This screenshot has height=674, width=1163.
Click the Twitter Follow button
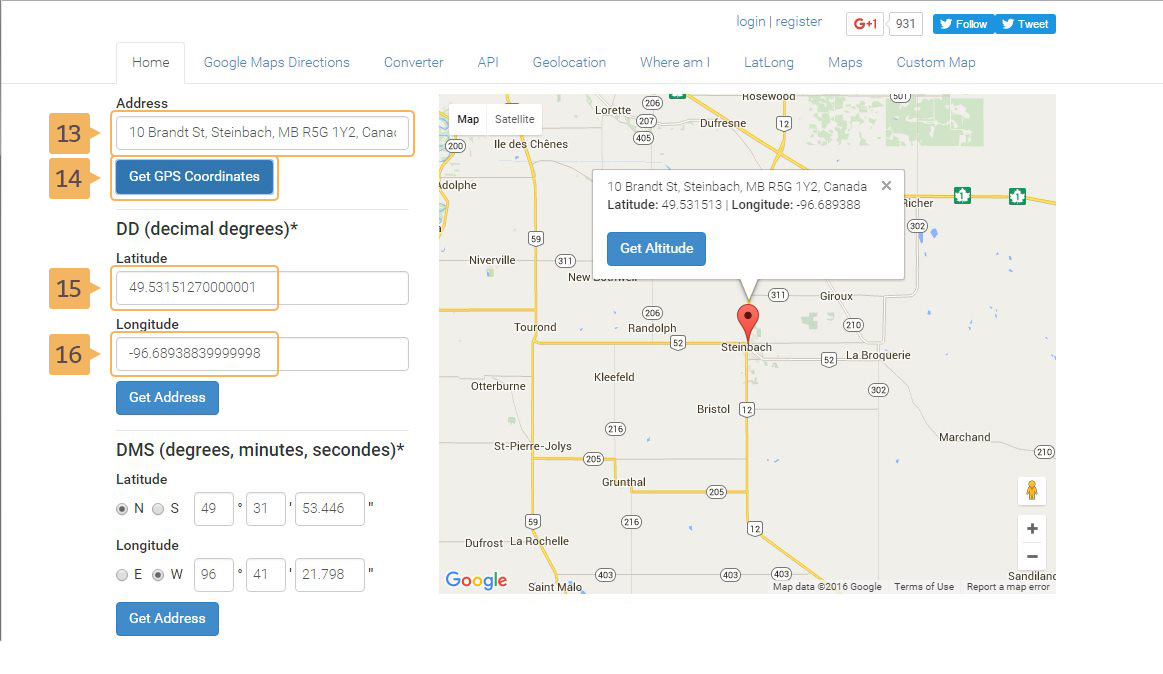963,24
